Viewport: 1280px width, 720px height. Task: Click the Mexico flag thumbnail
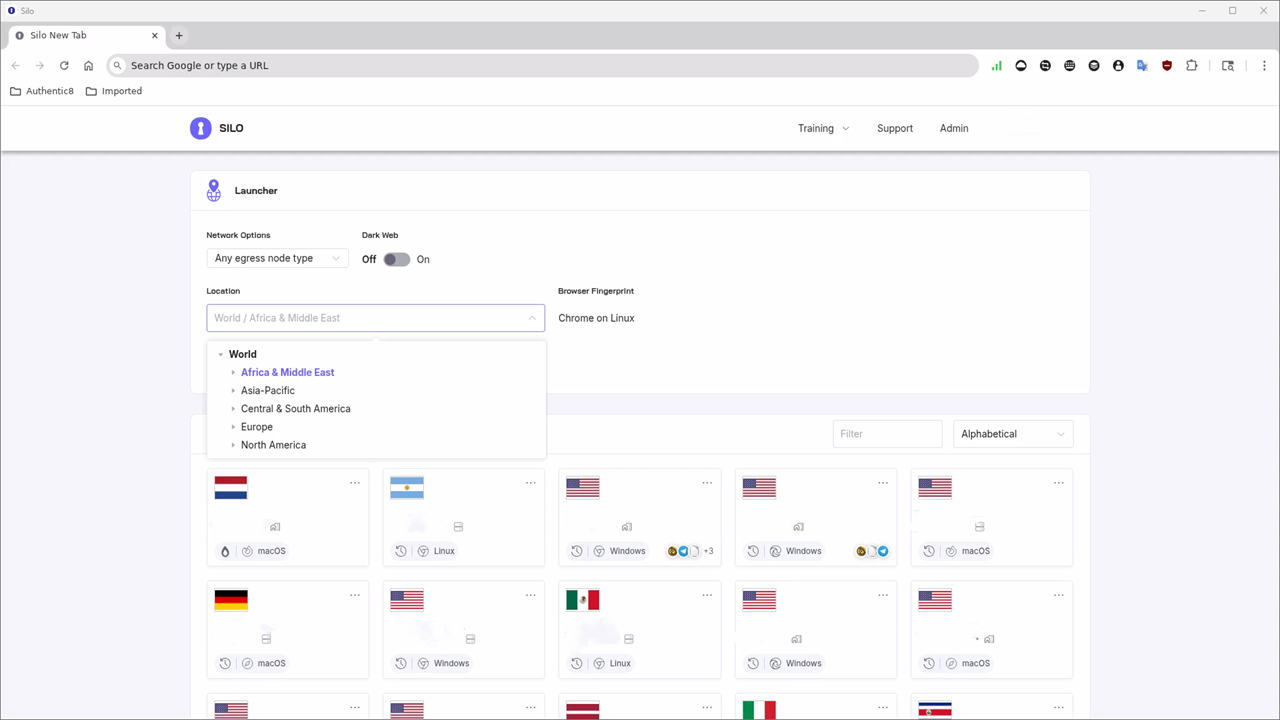click(x=583, y=600)
